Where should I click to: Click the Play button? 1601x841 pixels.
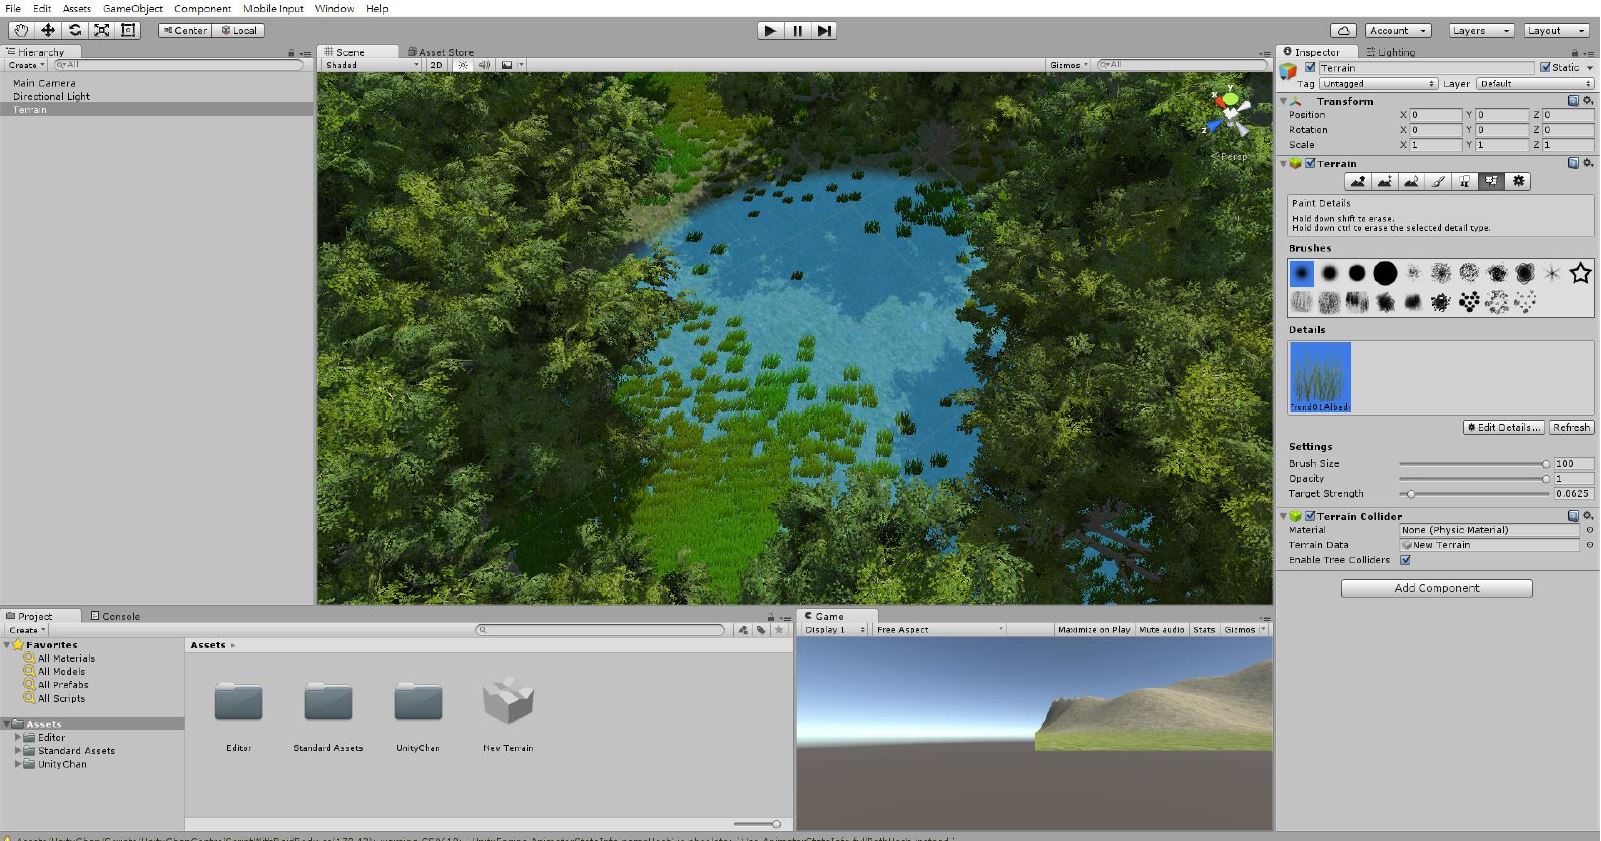click(x=770, y=30)
